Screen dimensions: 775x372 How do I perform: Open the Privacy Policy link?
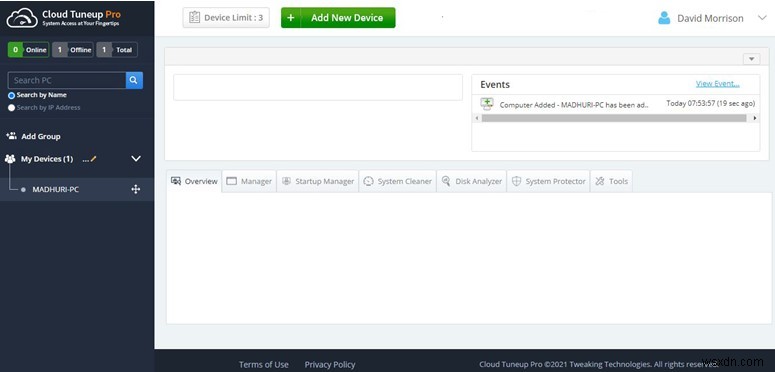click(330, 365)
